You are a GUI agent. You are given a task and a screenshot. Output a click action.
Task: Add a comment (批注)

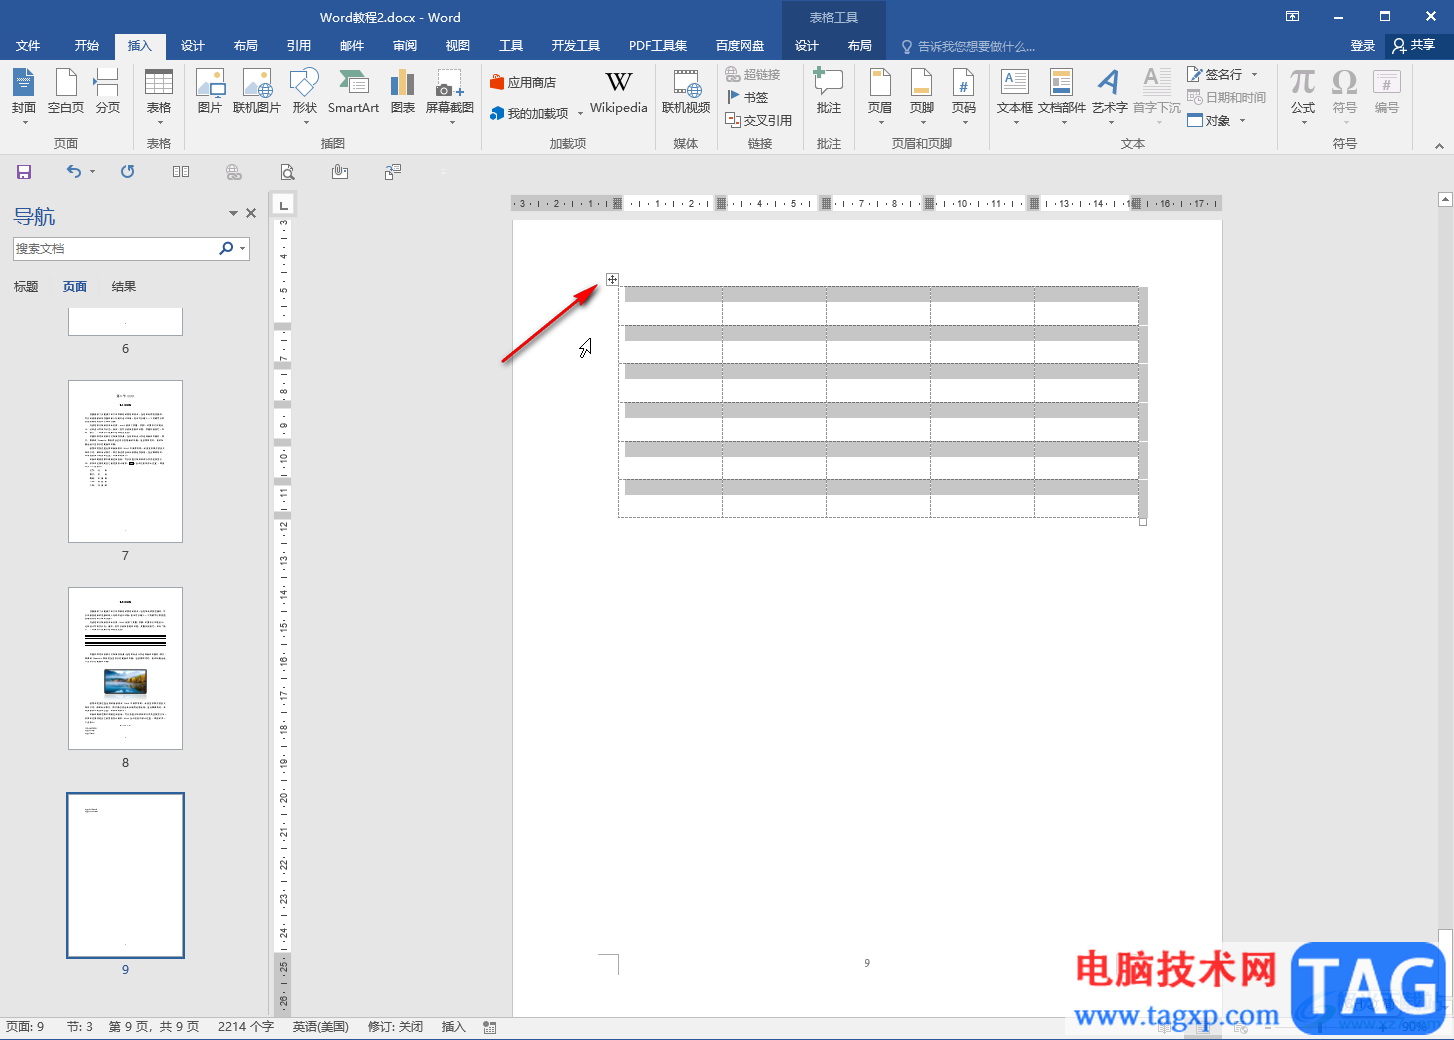pyautogui.click(x=829, y=92)
